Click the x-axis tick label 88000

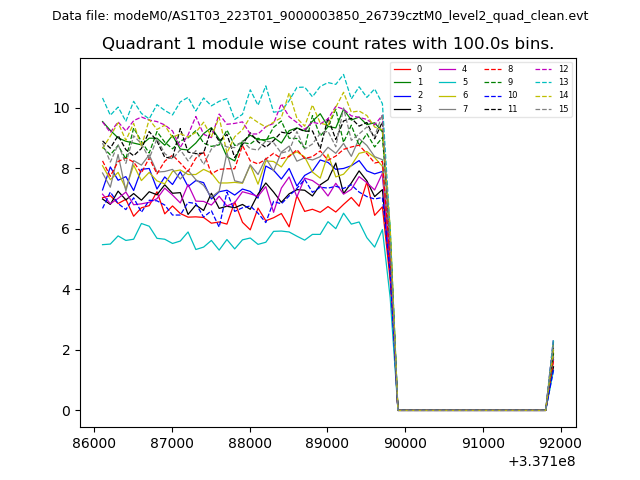point(249,441)
